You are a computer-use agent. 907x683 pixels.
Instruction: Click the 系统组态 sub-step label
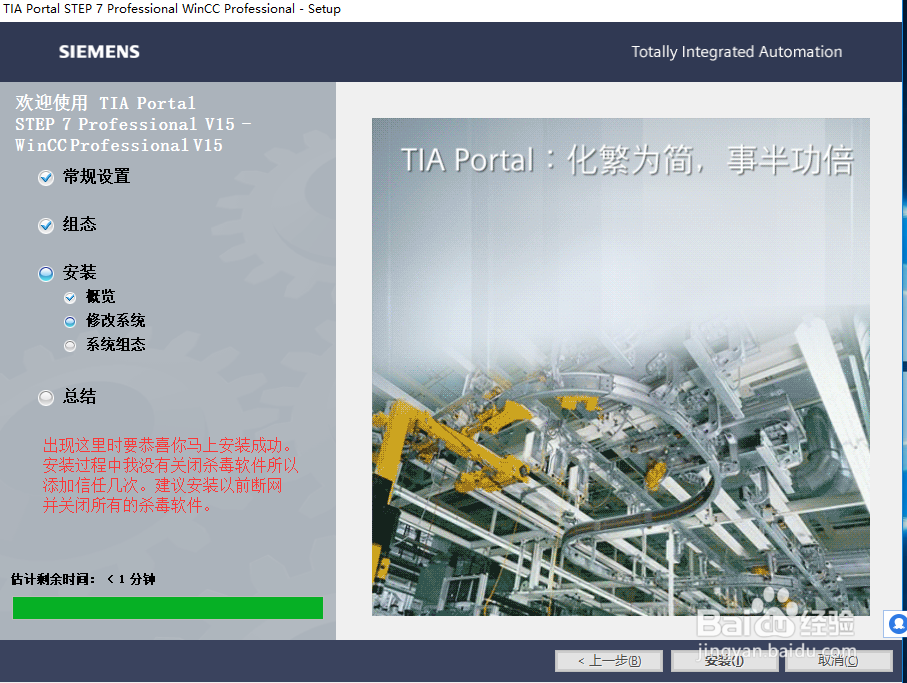pyautogui.click(x=116, y=345)
